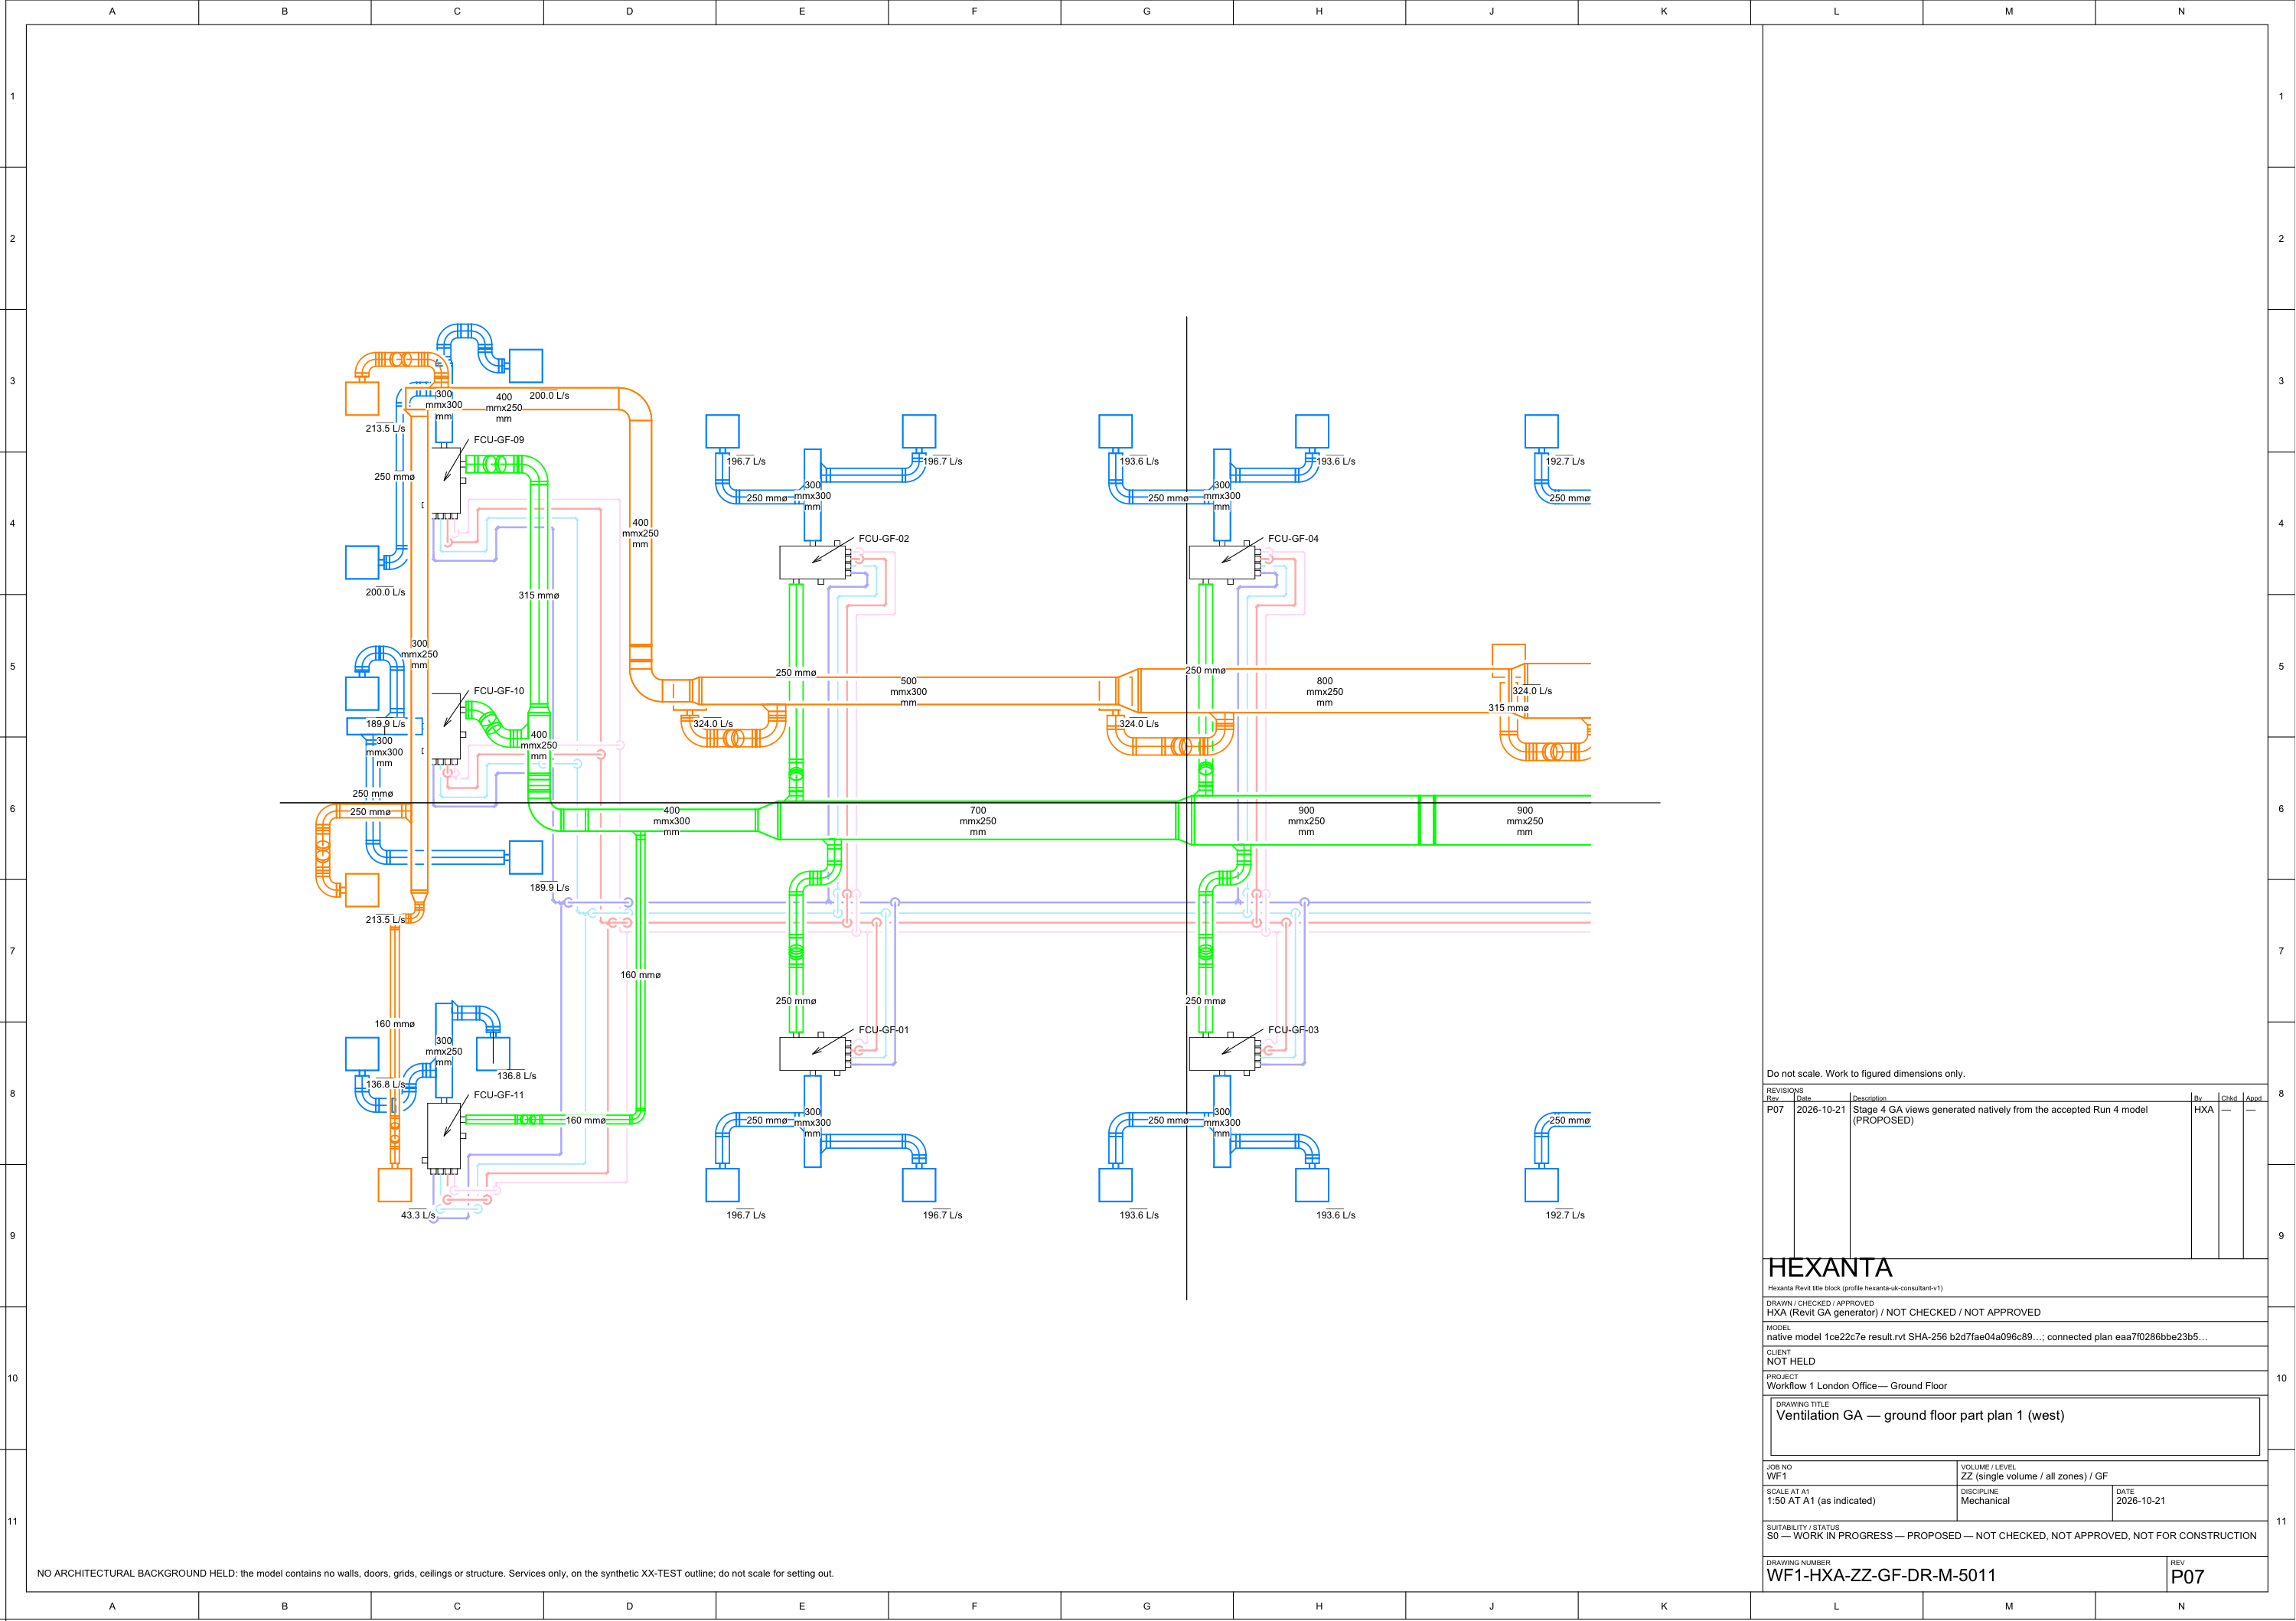
Task: Select 'ZZ (single volume / all zones) / GF' text
Action: click(2034, 1476)
